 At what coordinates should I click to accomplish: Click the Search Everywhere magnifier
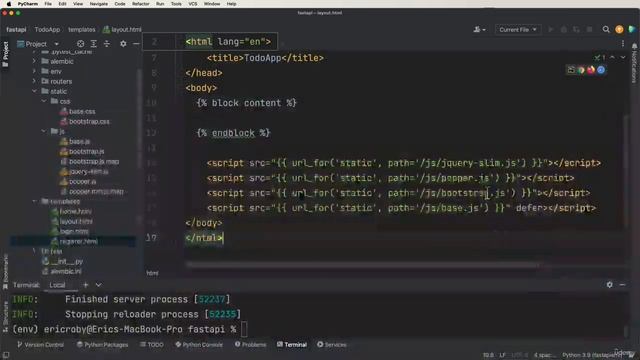click(x=606, y=29)
